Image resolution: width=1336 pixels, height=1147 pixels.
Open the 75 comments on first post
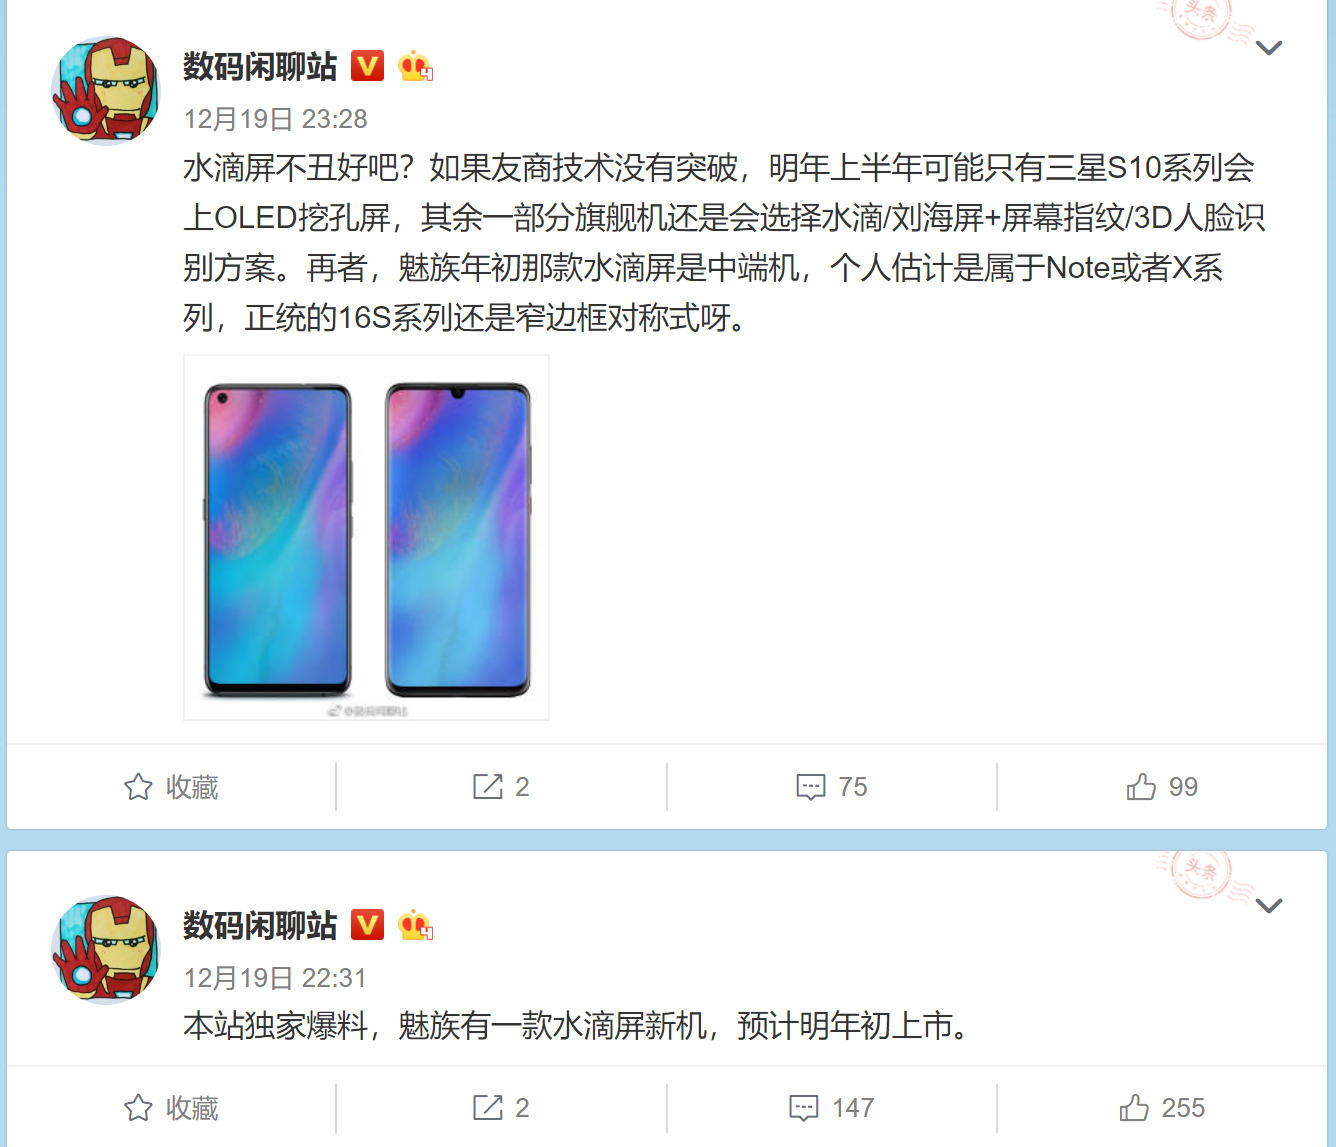click(832, 787)
